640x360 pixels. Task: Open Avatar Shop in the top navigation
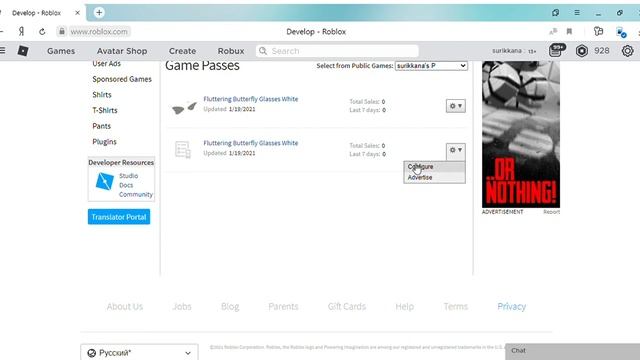click(122, 51)
